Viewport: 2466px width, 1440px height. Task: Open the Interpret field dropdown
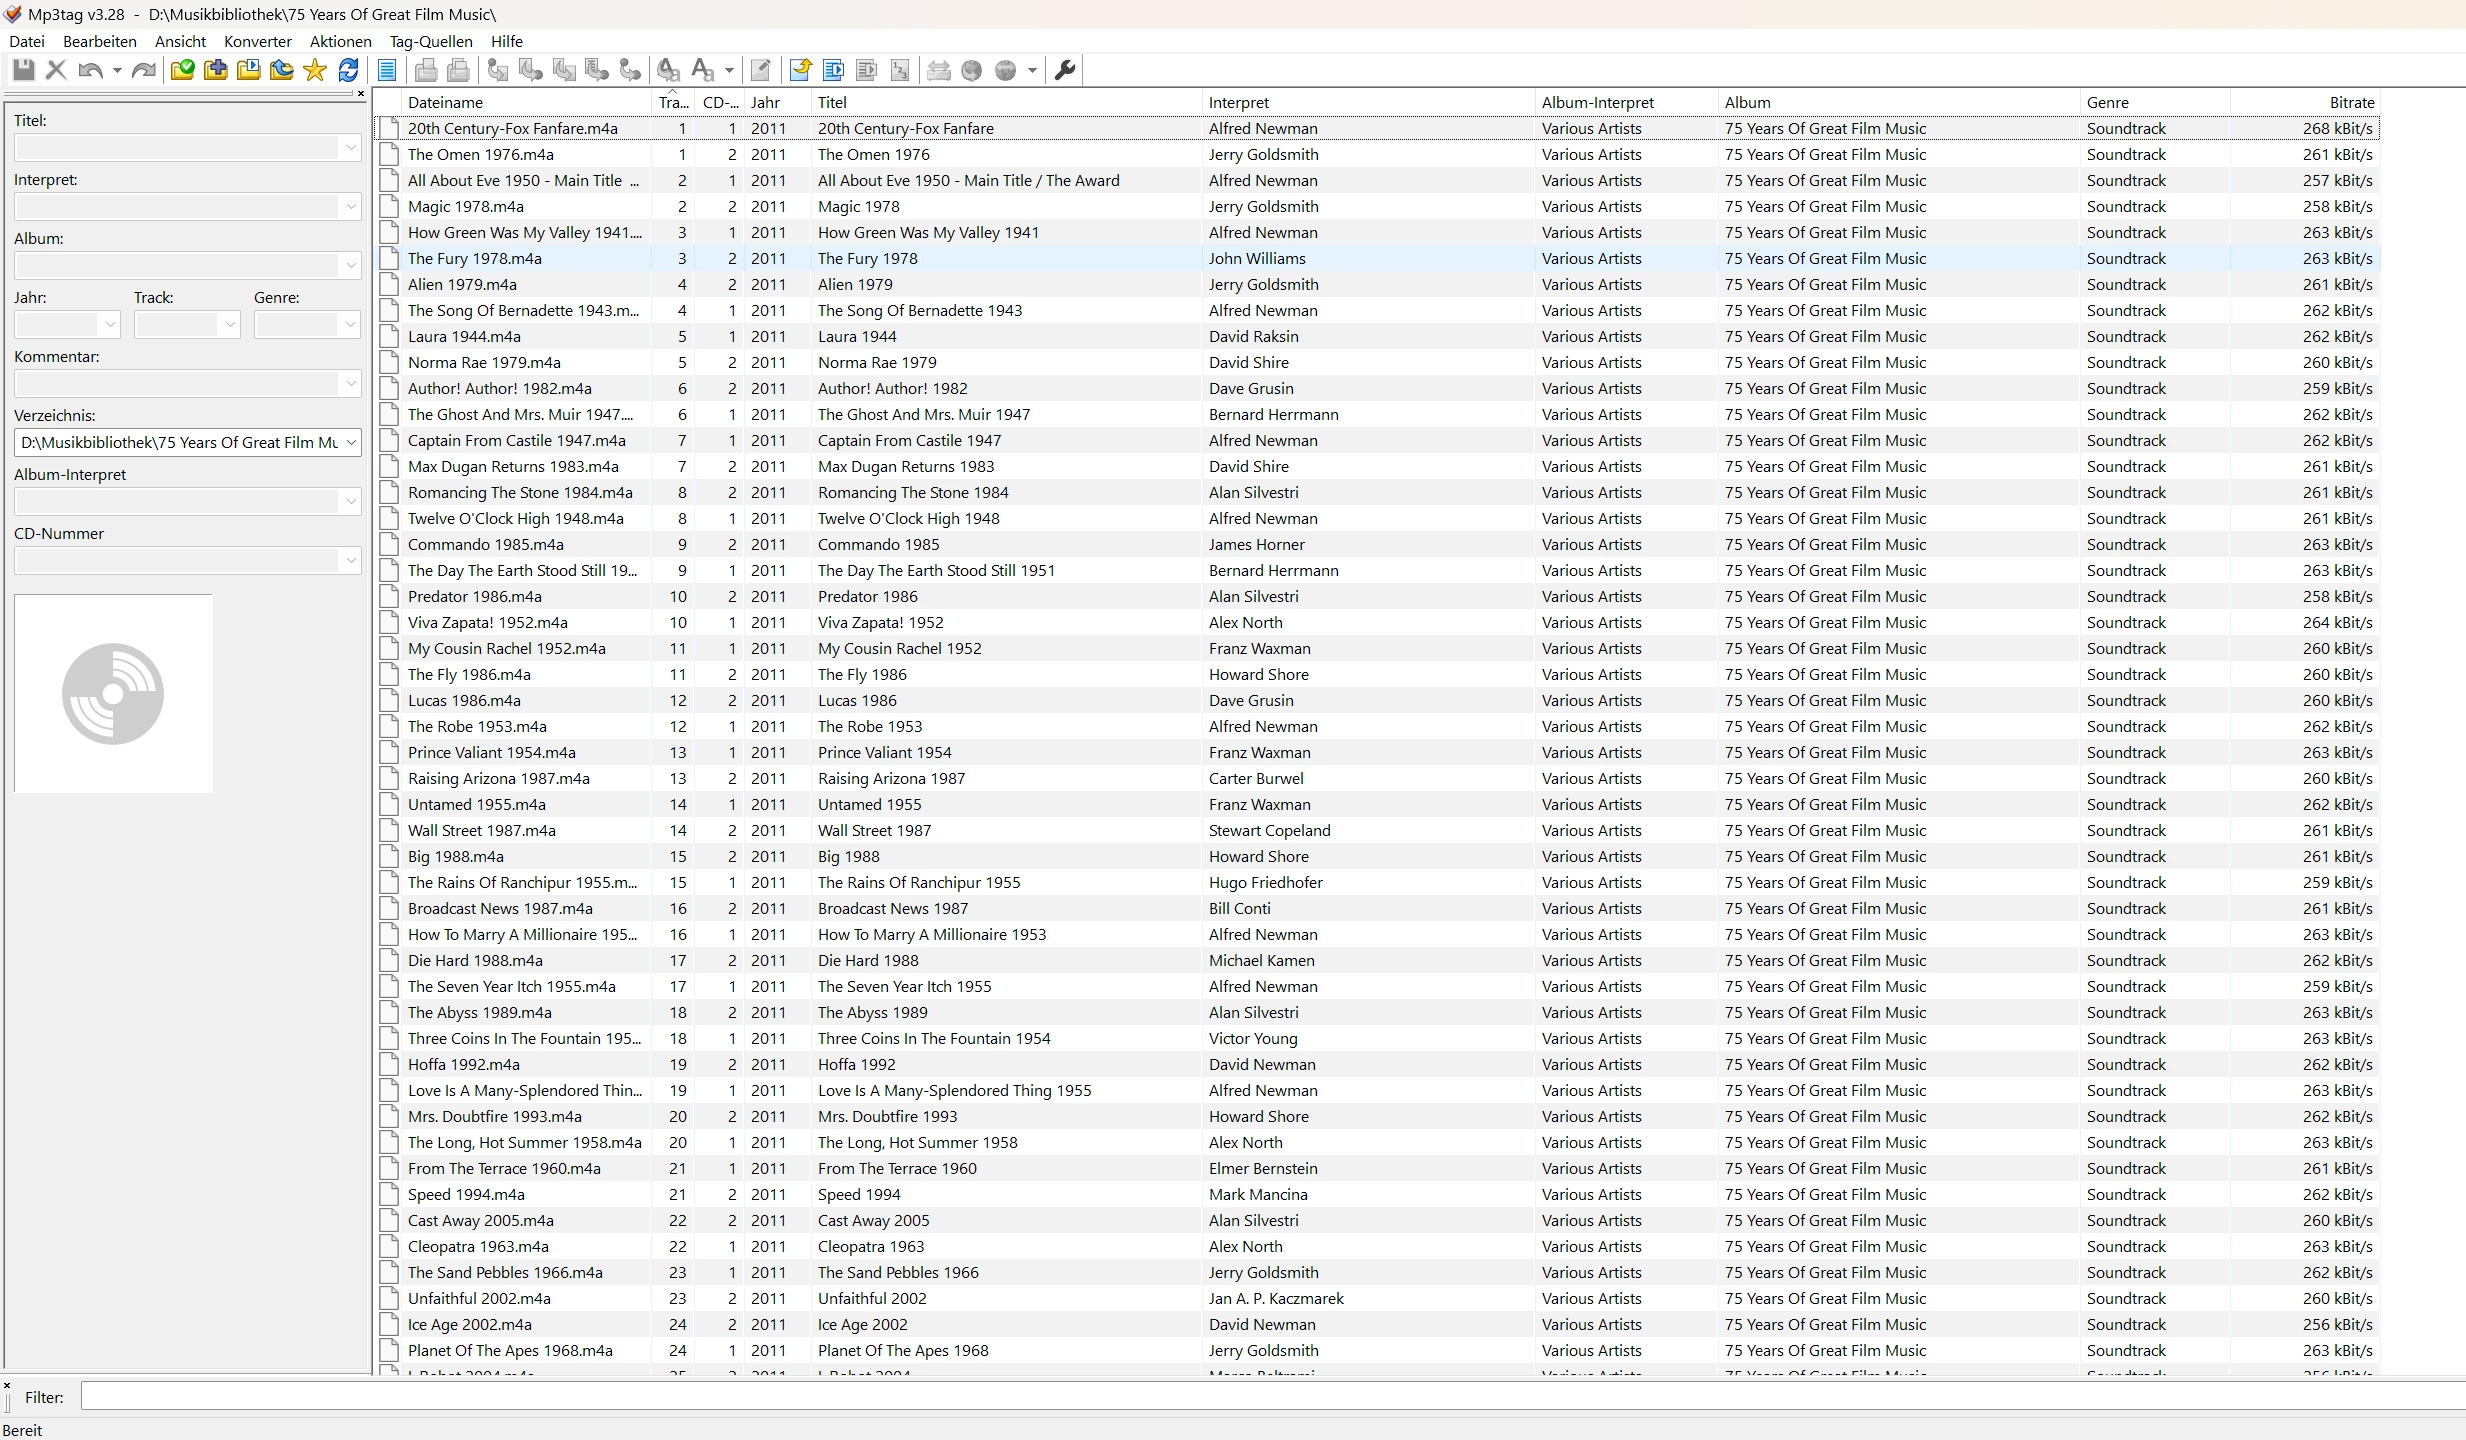click(x=350, y=207)
